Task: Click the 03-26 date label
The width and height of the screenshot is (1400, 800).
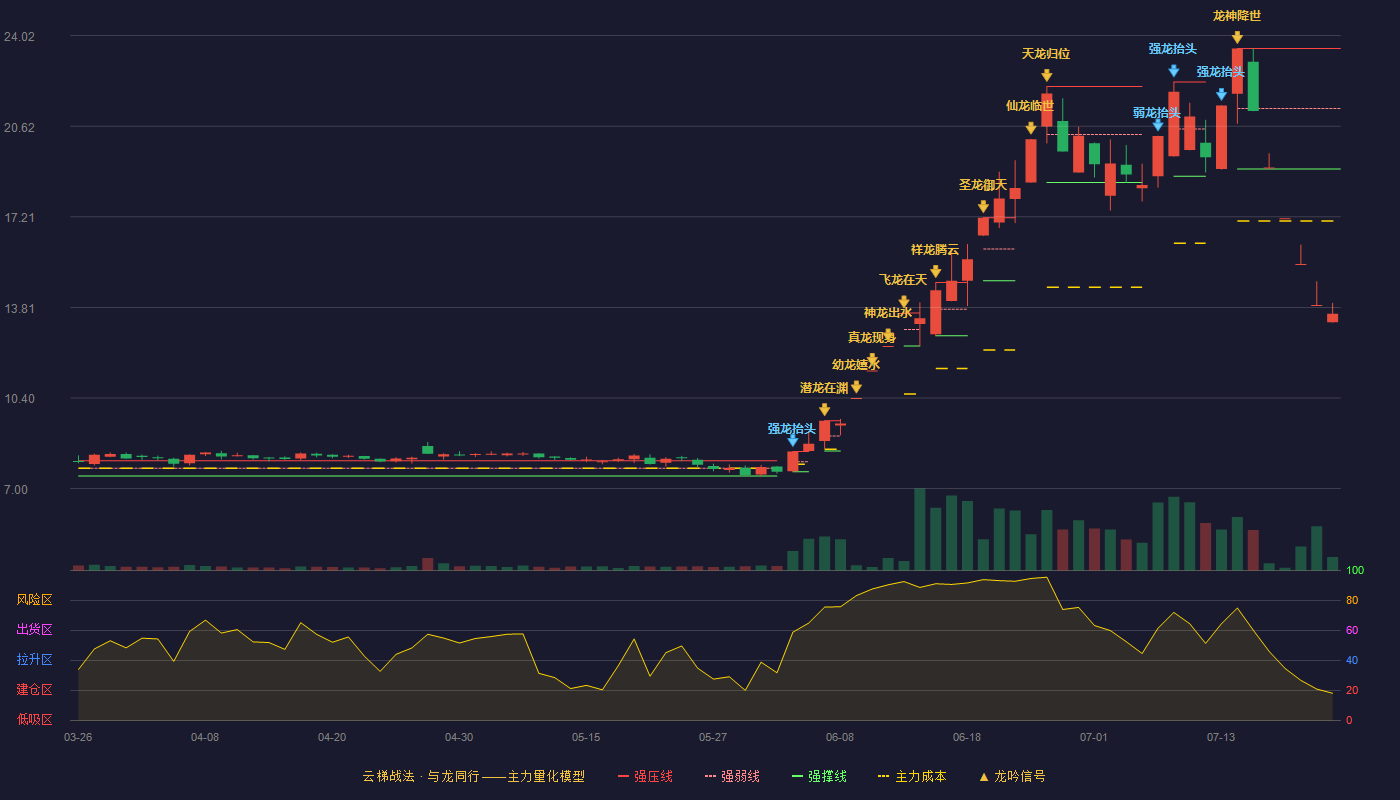Action: tap(78, 737)
